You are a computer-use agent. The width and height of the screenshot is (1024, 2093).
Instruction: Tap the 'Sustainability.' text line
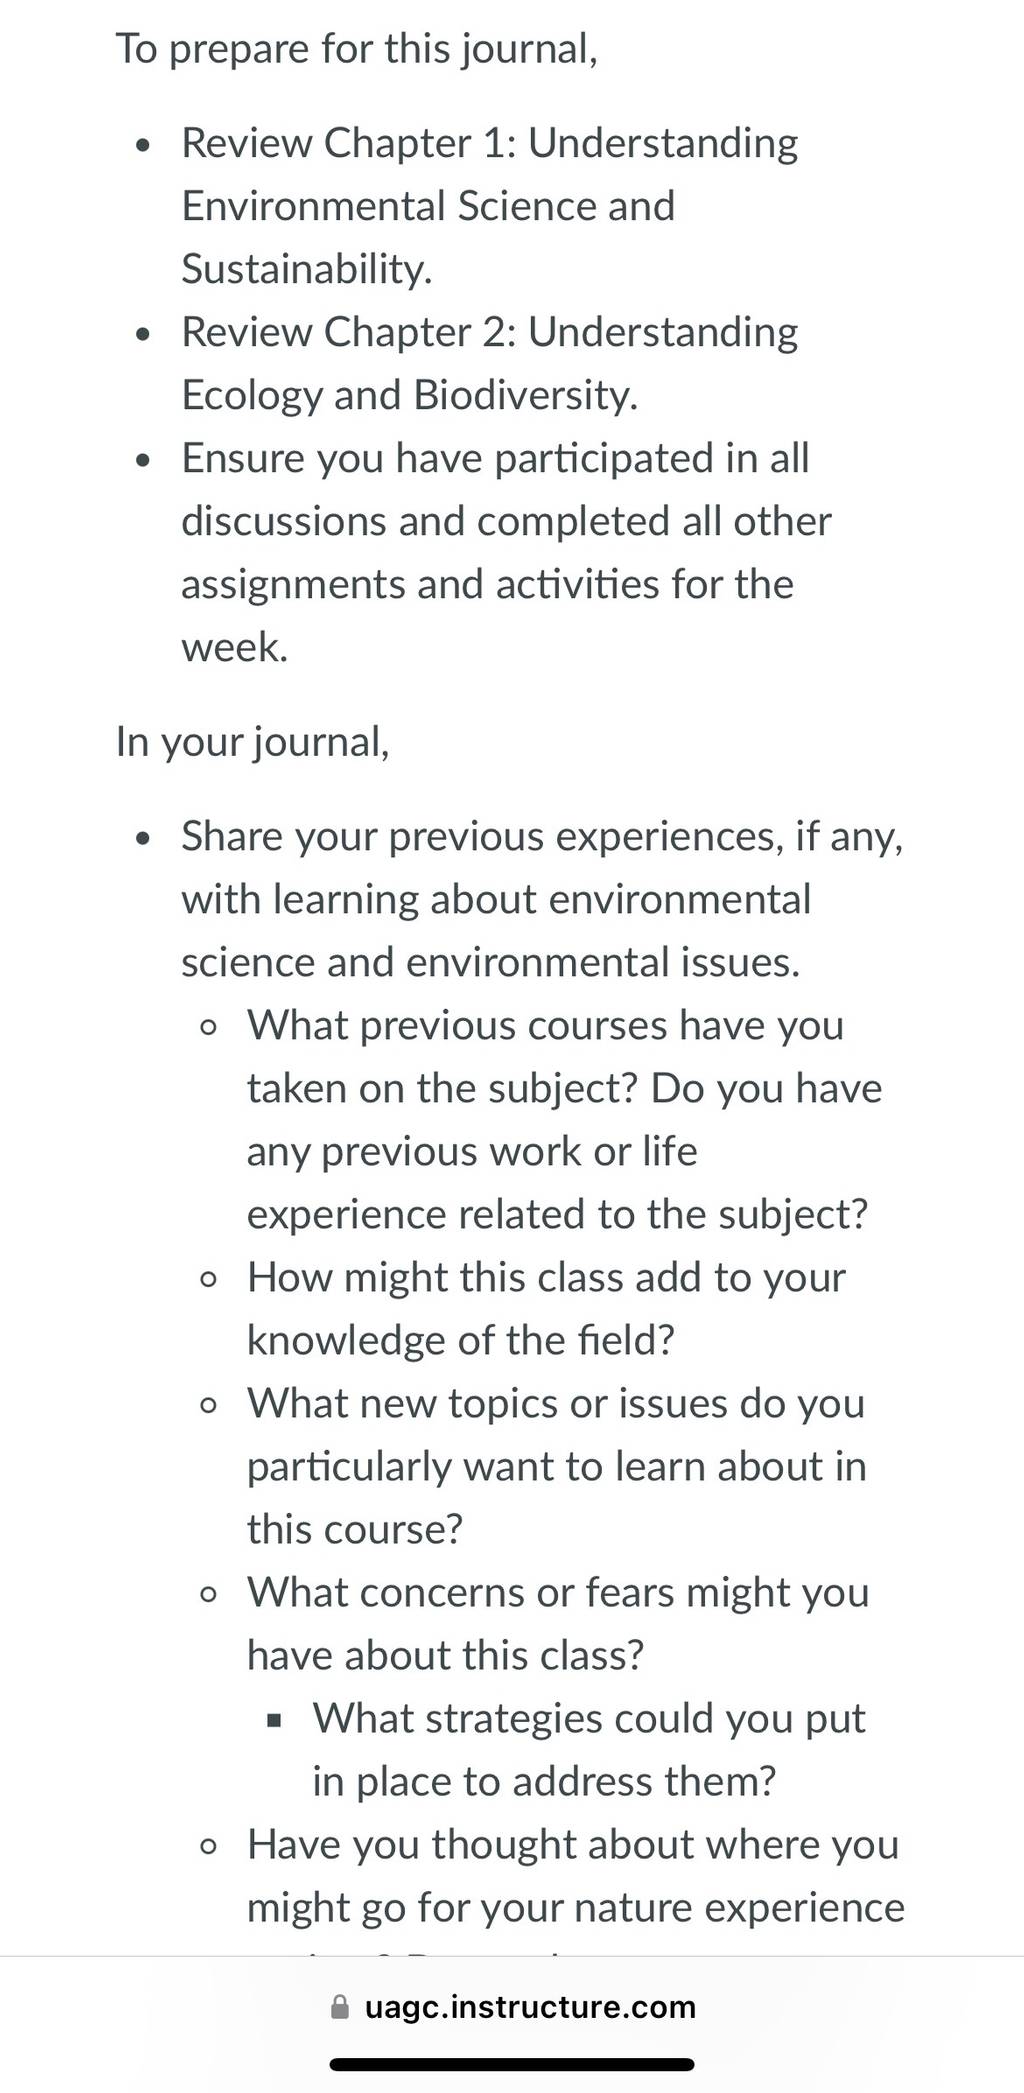click(x=307, y=269)
